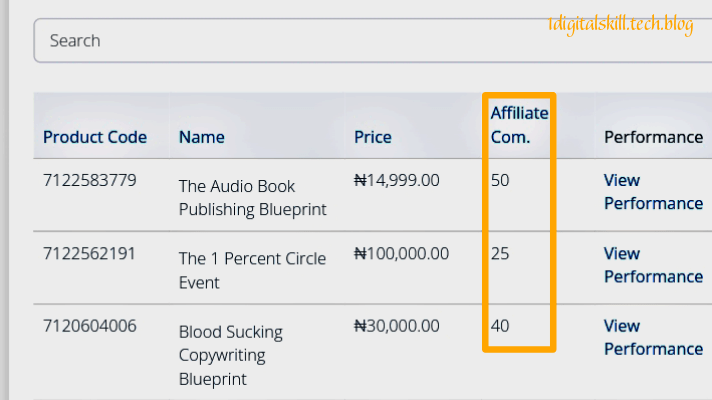712x400 pixels.
Task: Open View Performance for Audio Book Publishing Blueprint
Action: tap(653, 192)
